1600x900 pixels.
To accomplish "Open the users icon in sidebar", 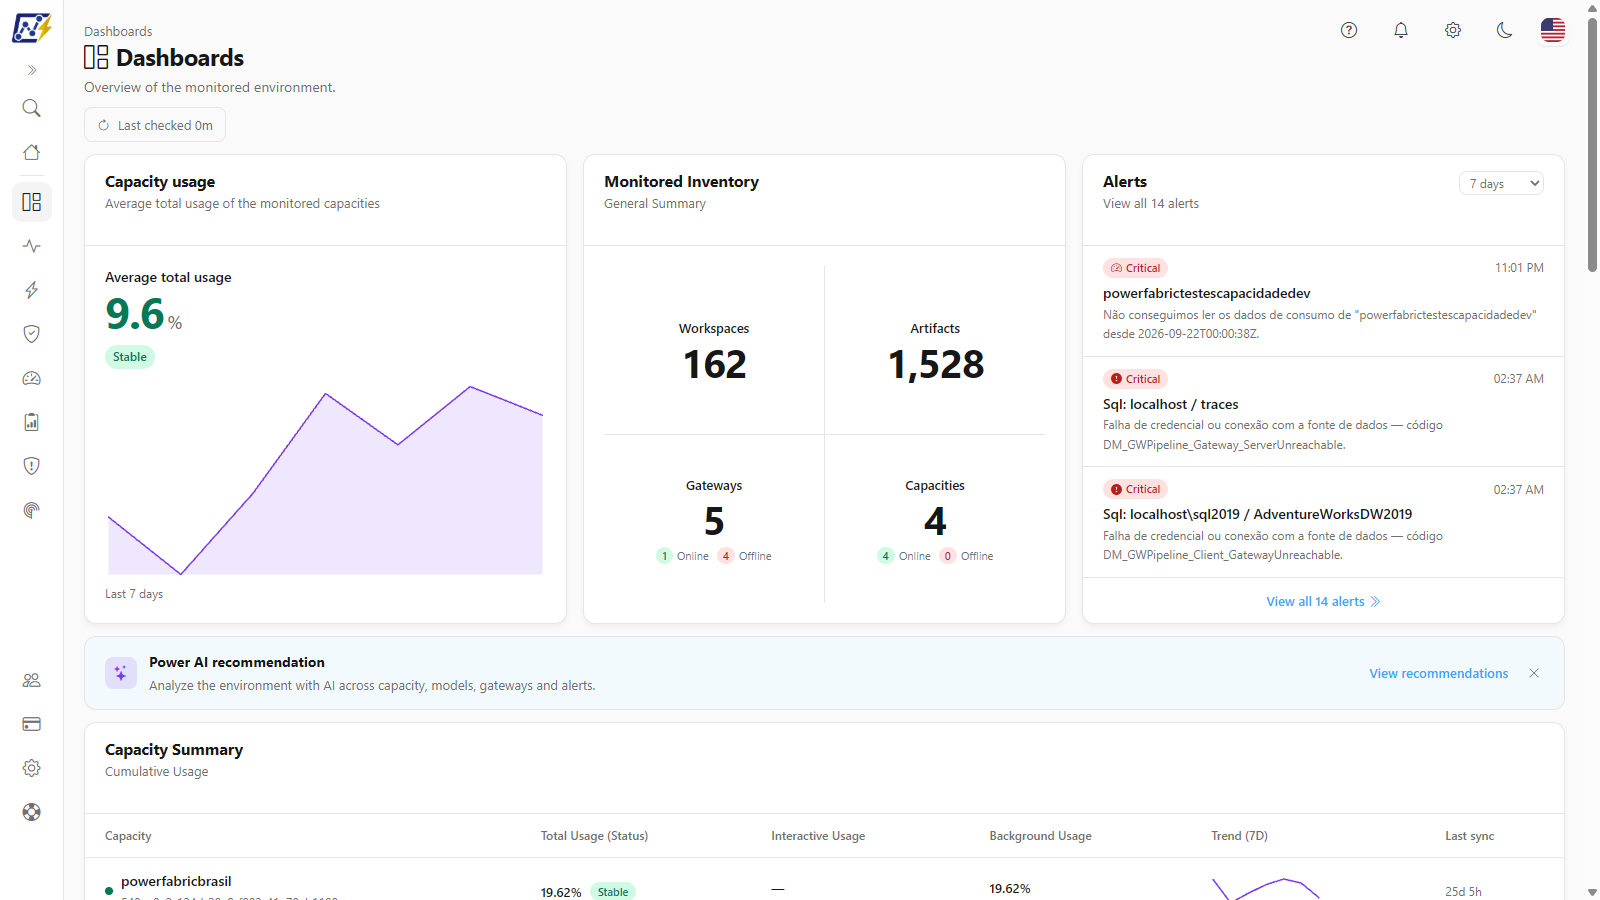I will tap(32, 680).
